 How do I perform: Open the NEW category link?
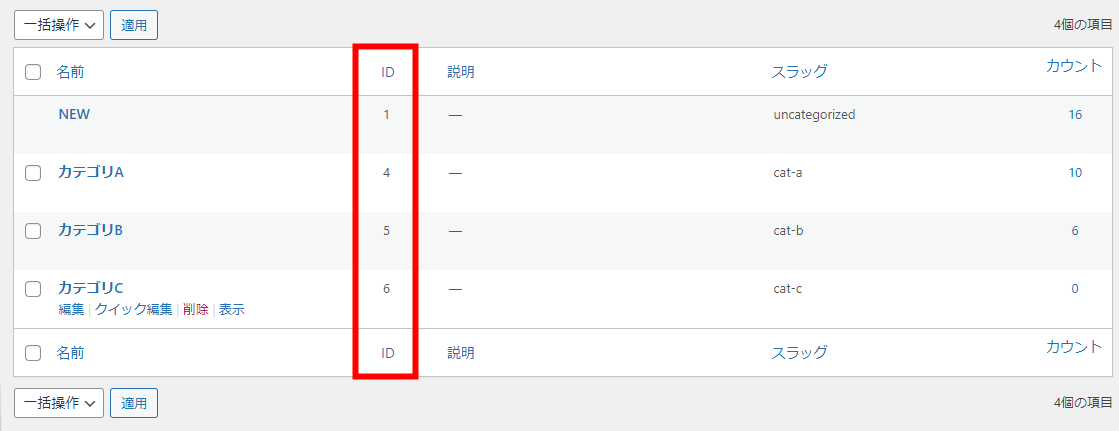click(74, 114)
